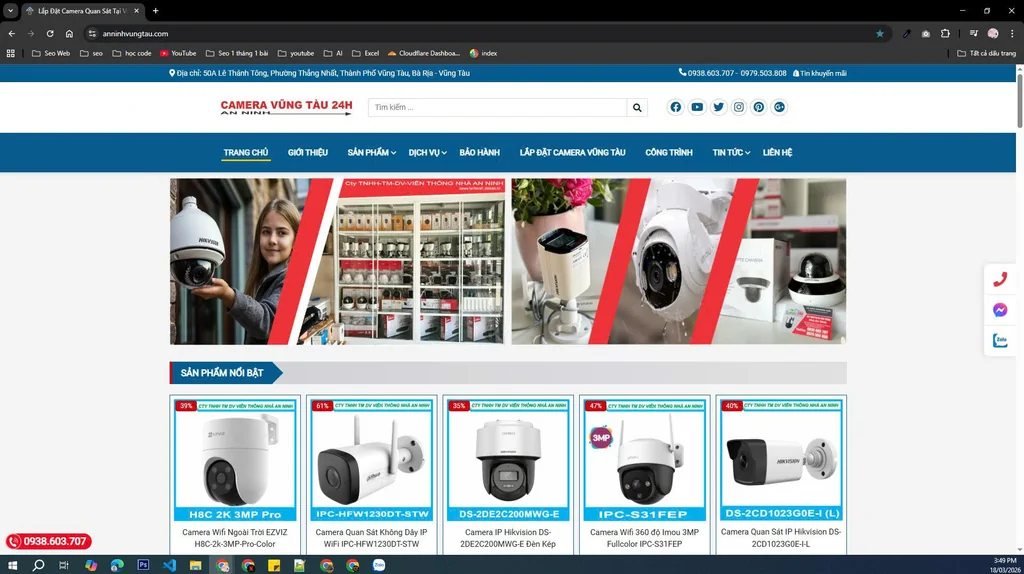The image size is (1024, 574).
Task: Open the tab search dropdown arrow
Action: pos(10,10)
